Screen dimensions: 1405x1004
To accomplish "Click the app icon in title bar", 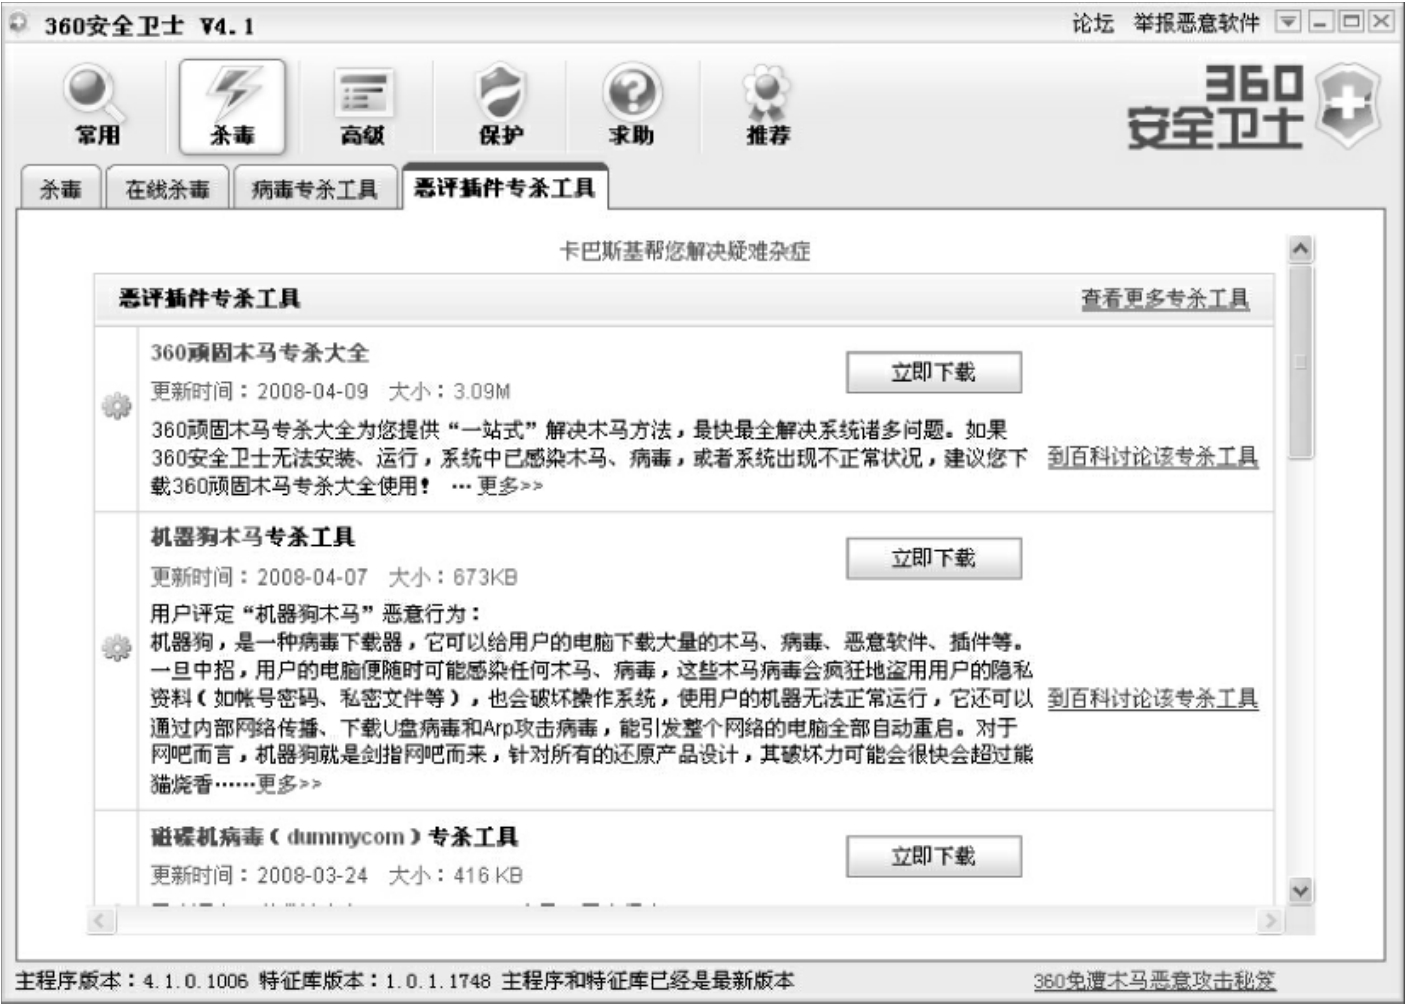I will tap(20, 23).
